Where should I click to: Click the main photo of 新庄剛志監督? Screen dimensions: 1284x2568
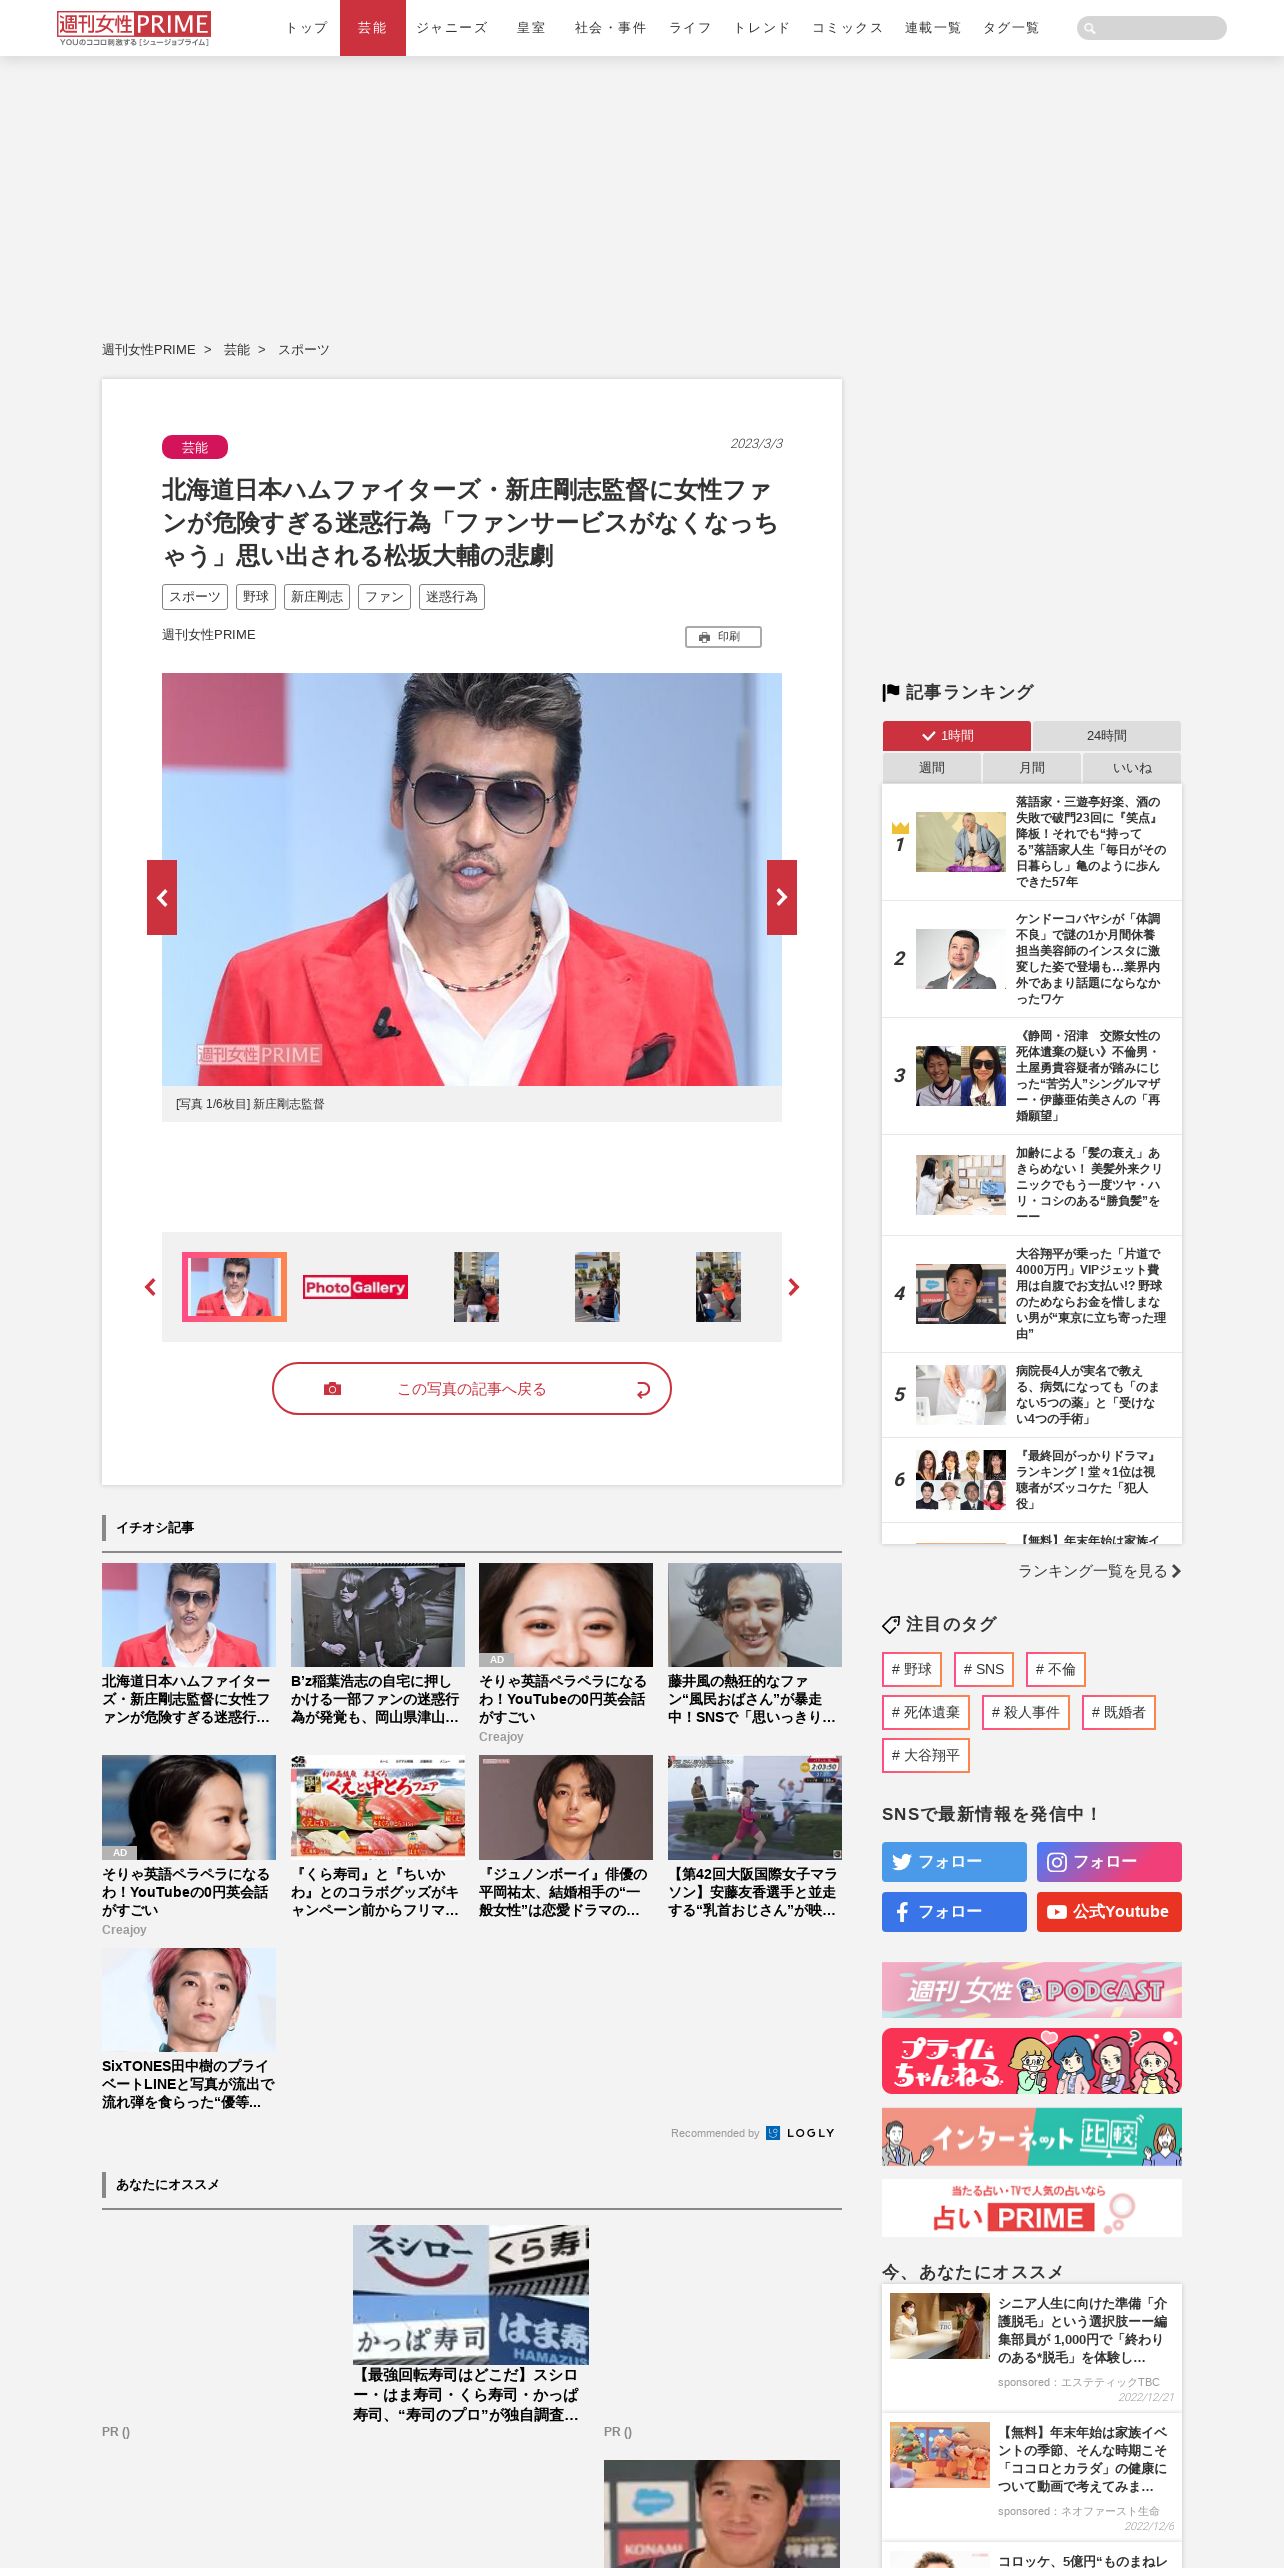(472, 879)
